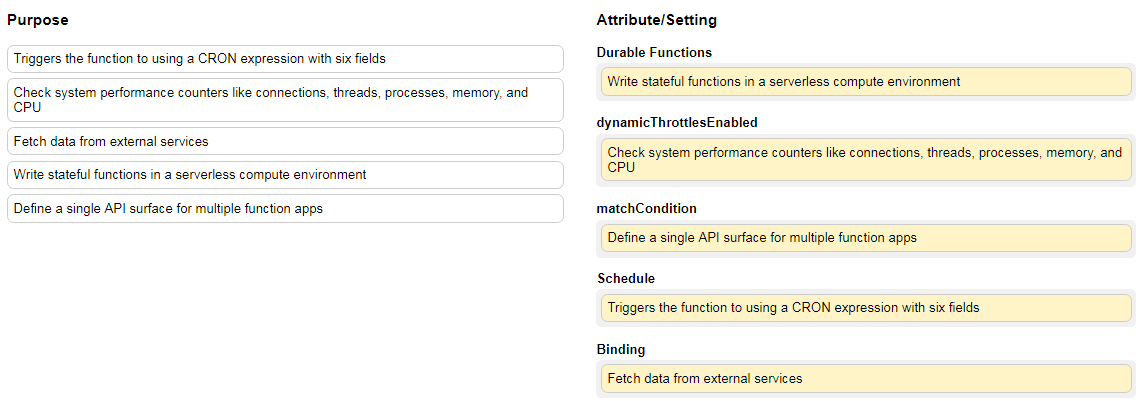1136x401 pixels.
Task: Click the dynamicThrottlesEnabled label
Action: pos(677,123)
